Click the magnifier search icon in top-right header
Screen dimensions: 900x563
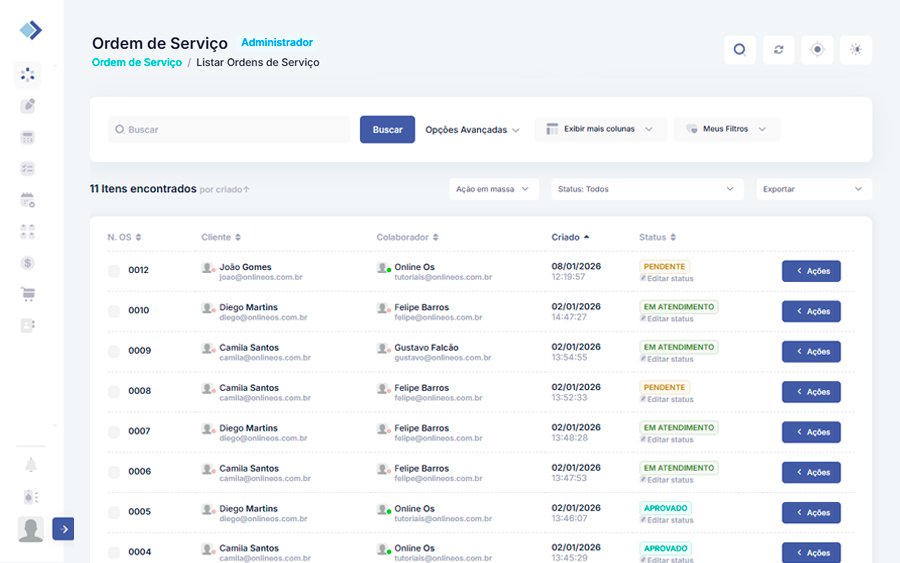coord(739,50)
